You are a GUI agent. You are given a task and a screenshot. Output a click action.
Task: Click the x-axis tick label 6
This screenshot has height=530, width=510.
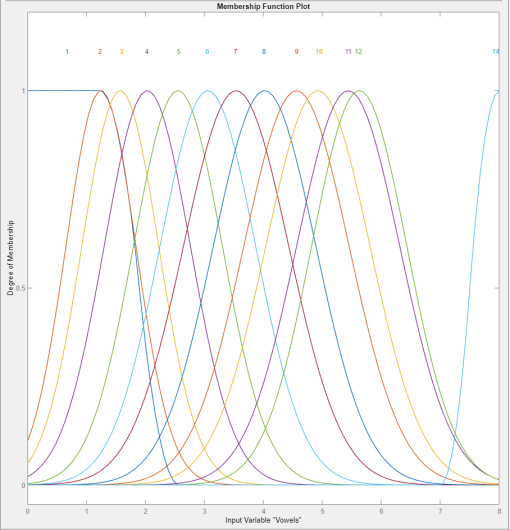pos(381,511)
